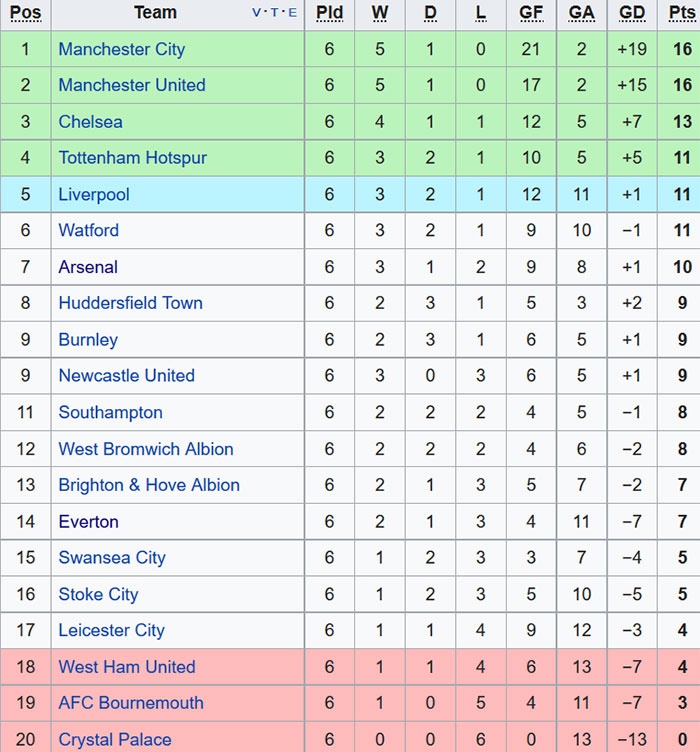Click the Liverpool team link
Image resolution: width=700 pixels, height=752 pixels.
point(94,194)
